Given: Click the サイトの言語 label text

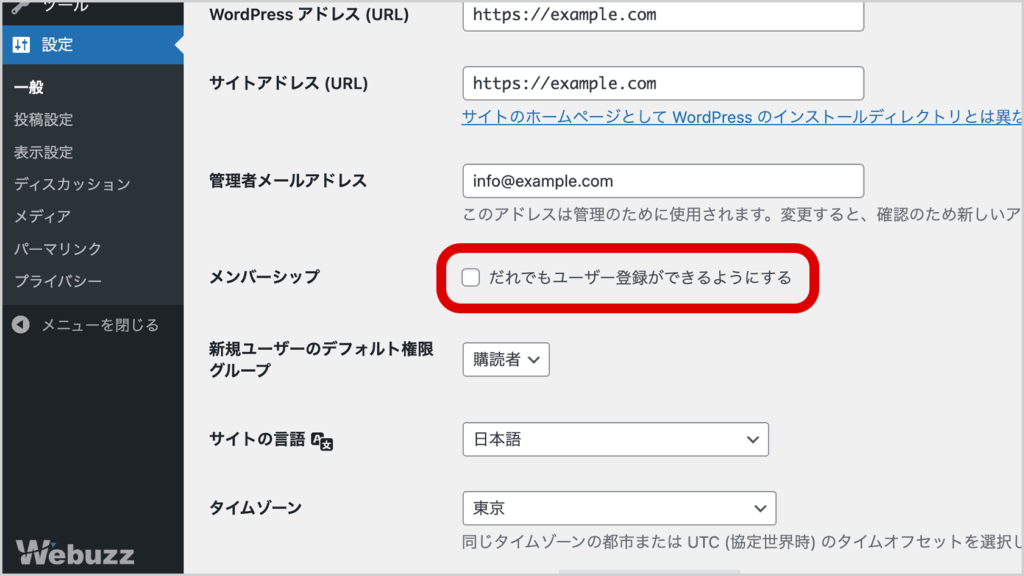Looking at the screenshot, I should click(x=257, y=439).
